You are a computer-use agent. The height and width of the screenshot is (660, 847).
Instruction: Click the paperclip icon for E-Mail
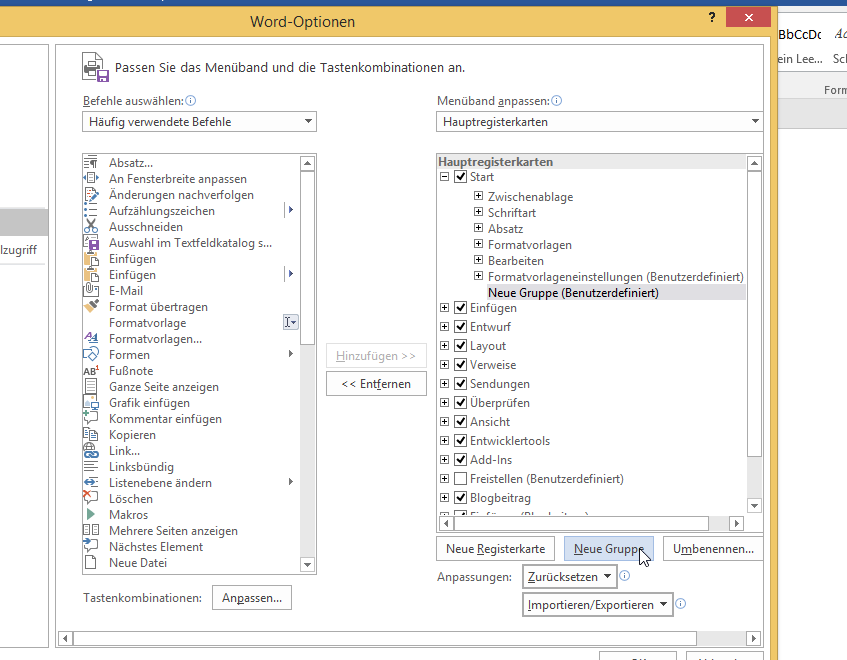pos(91,291)
